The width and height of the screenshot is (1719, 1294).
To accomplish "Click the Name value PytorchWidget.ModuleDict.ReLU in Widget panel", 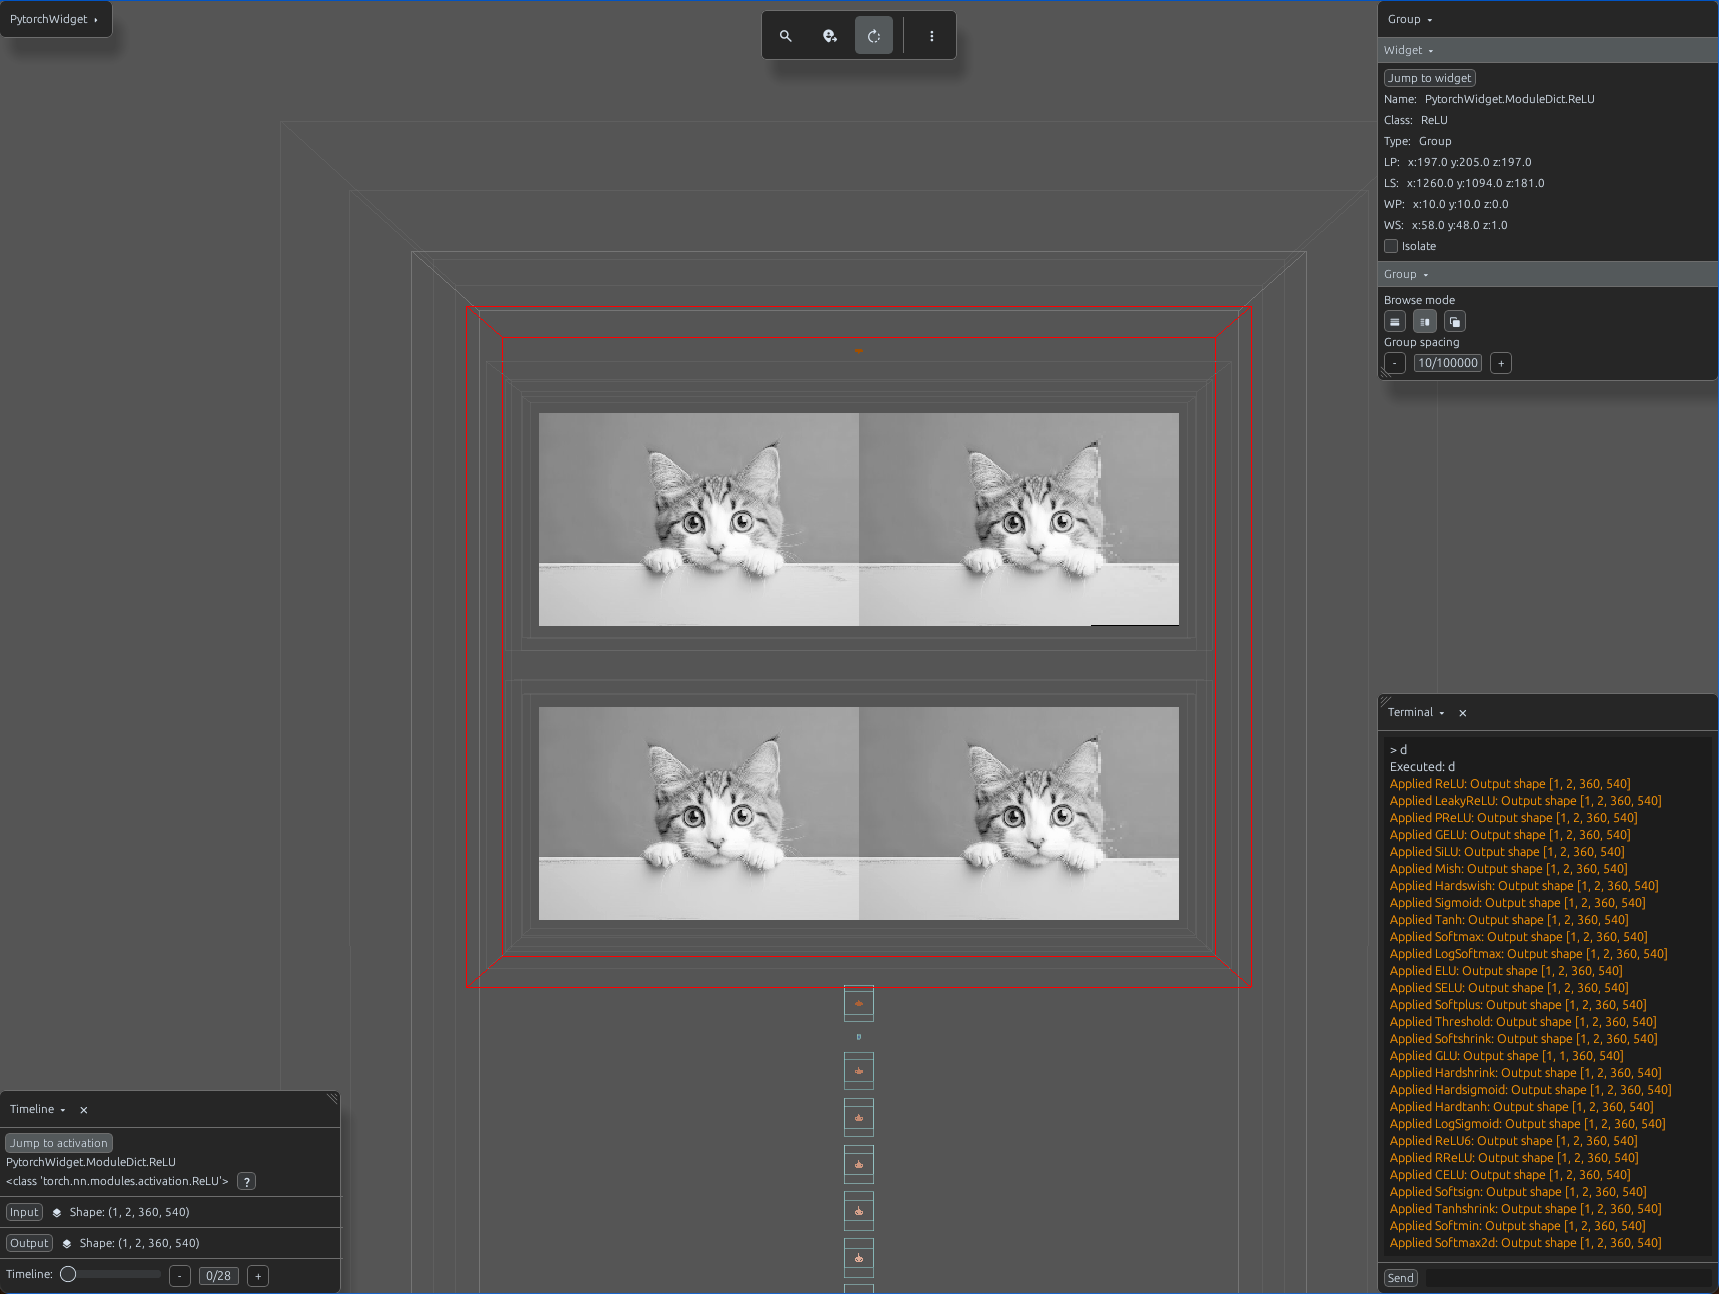I will pyautogui.click(x=1510, y=99).
